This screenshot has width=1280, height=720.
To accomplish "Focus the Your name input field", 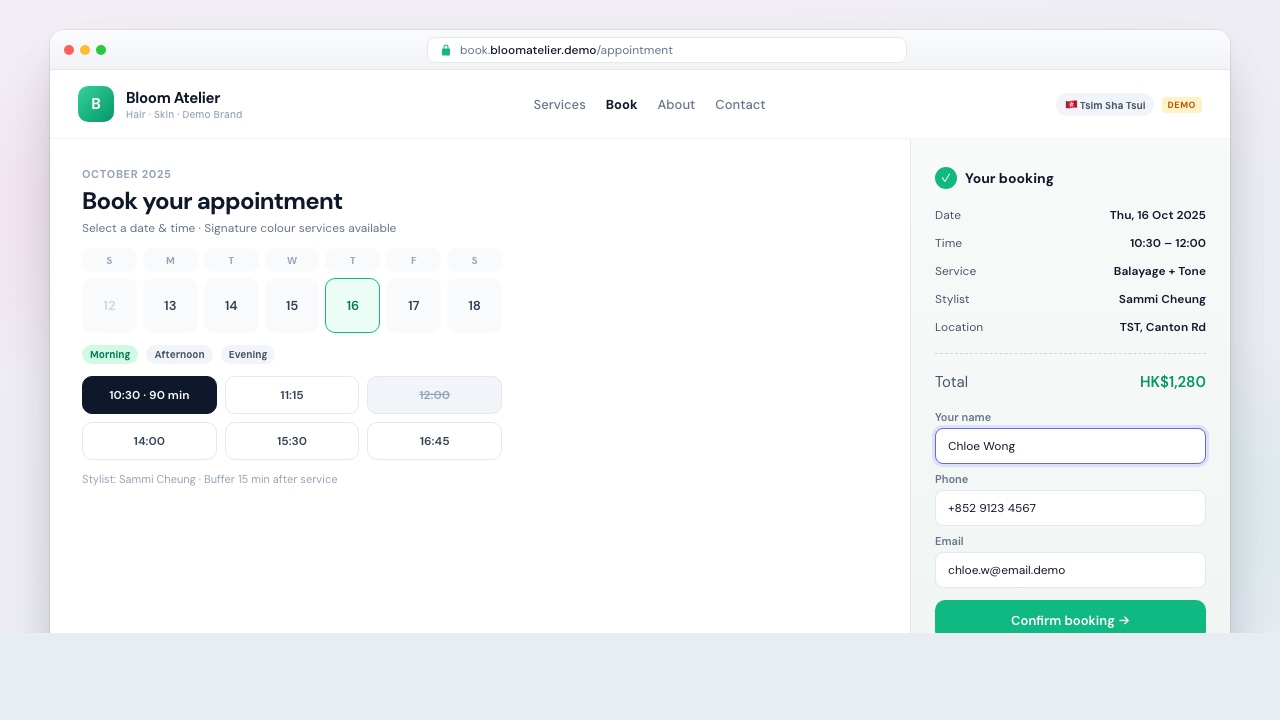I will click(1070, 446).
